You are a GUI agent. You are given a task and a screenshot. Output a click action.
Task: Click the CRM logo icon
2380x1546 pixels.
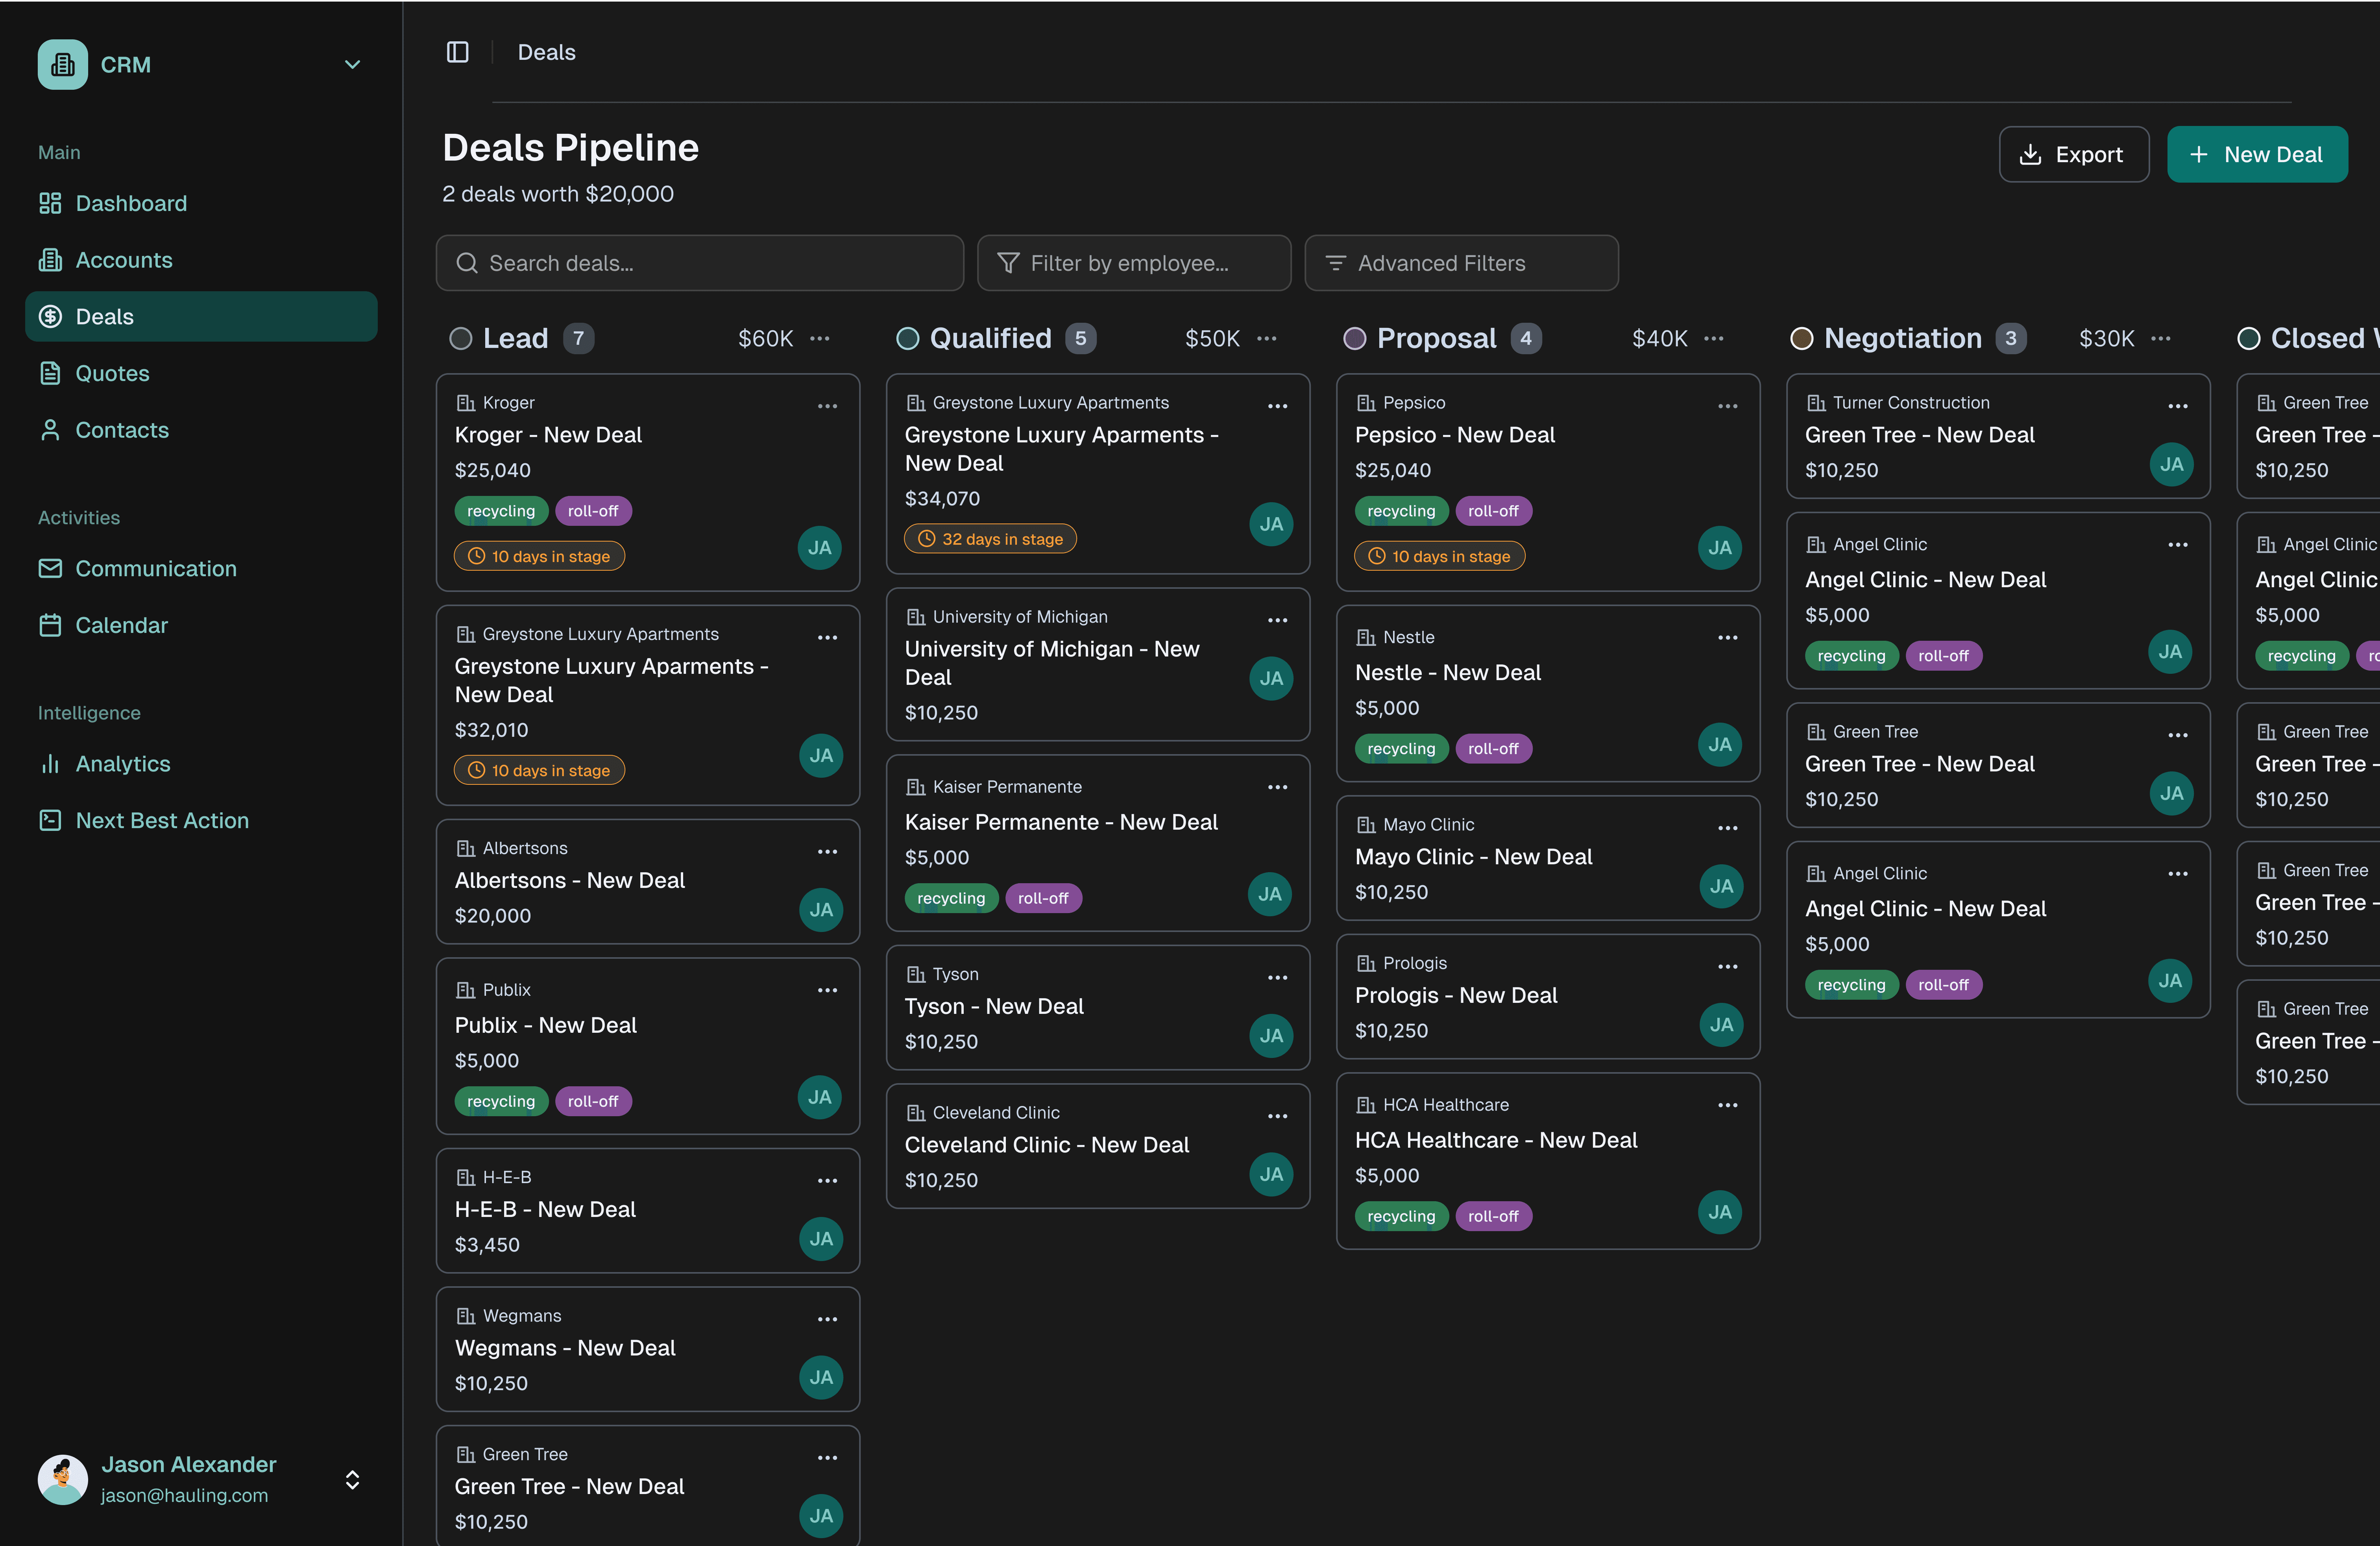click(x=63, y=65)
